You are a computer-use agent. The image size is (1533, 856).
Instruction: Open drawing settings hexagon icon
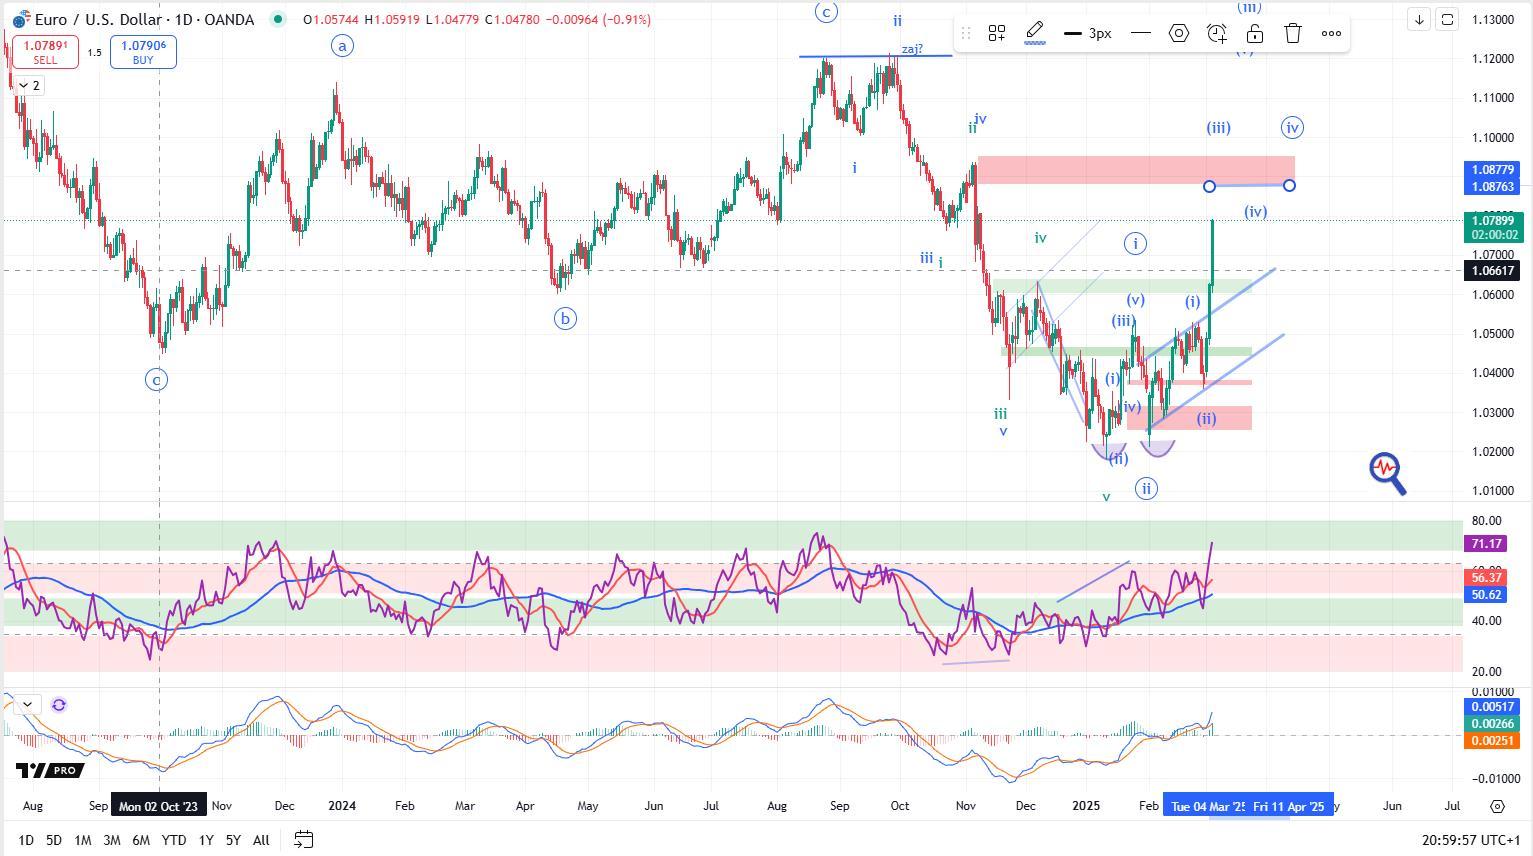click(x=1179, y=33)
